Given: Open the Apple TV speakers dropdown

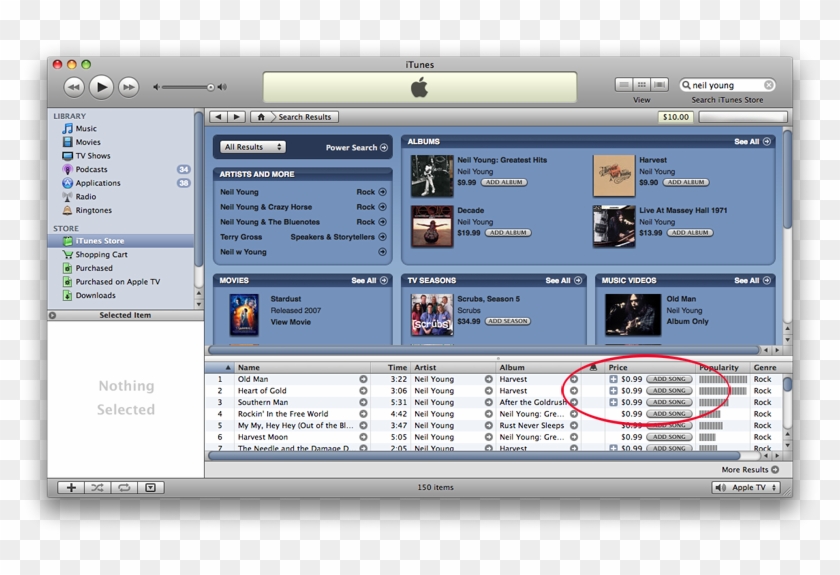Looking at the screenshot, I should coord(746,487).
